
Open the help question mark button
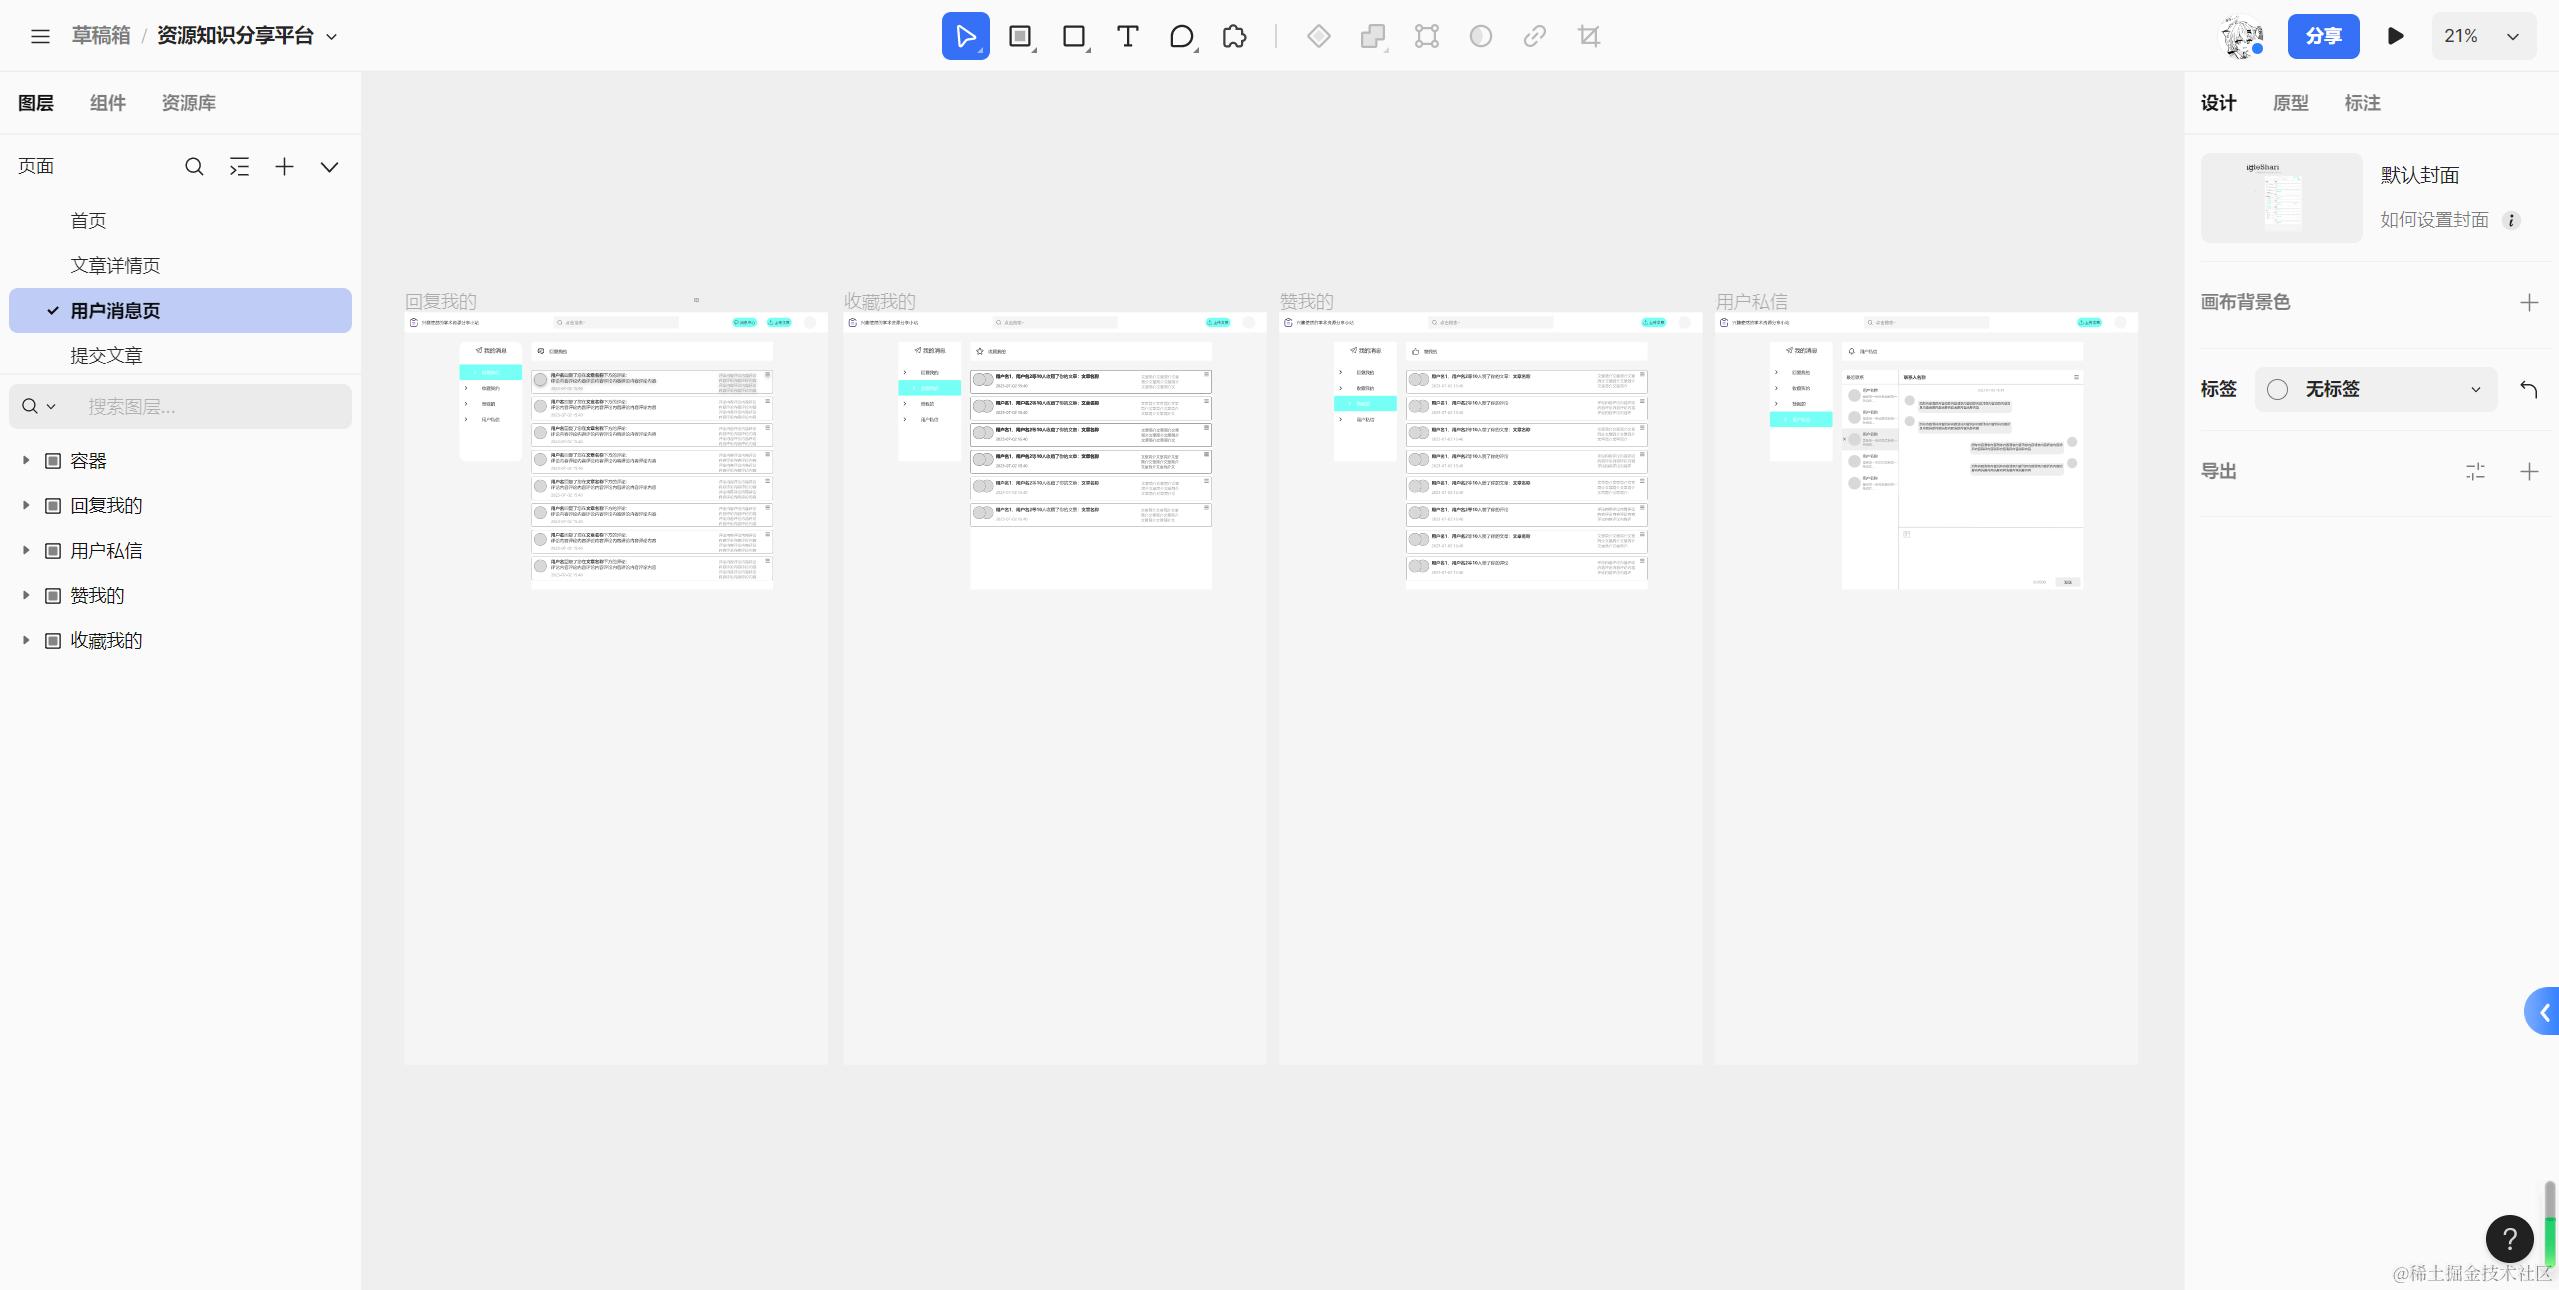[x=2509, y=1239]
